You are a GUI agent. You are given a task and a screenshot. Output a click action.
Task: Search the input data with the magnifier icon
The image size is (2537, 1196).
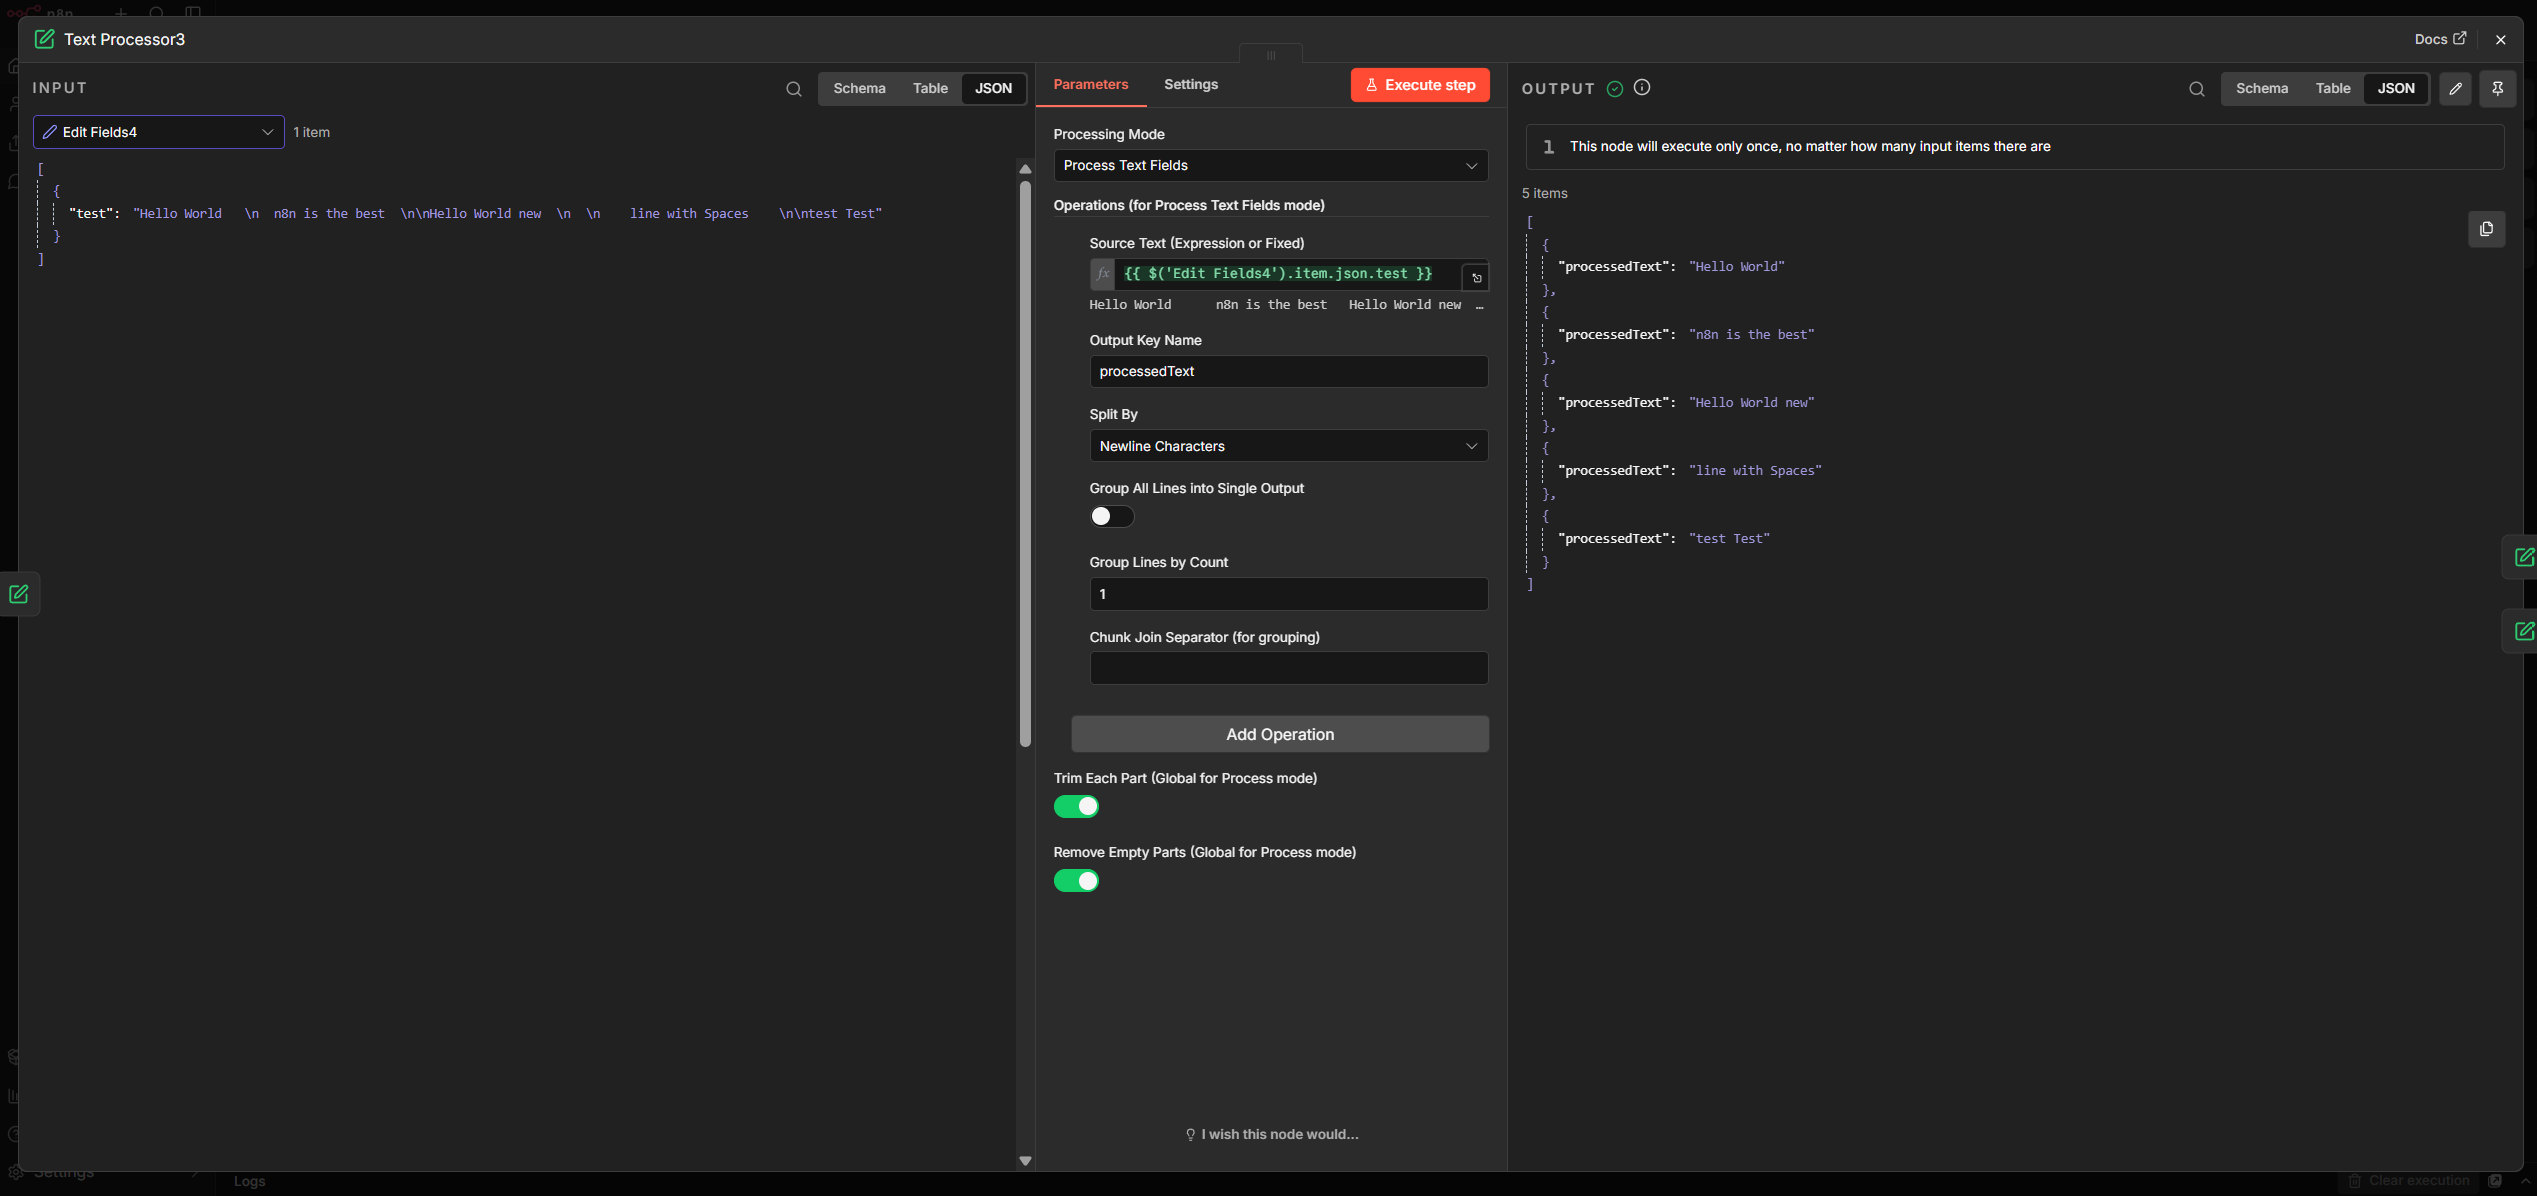[x=793, y=89]
